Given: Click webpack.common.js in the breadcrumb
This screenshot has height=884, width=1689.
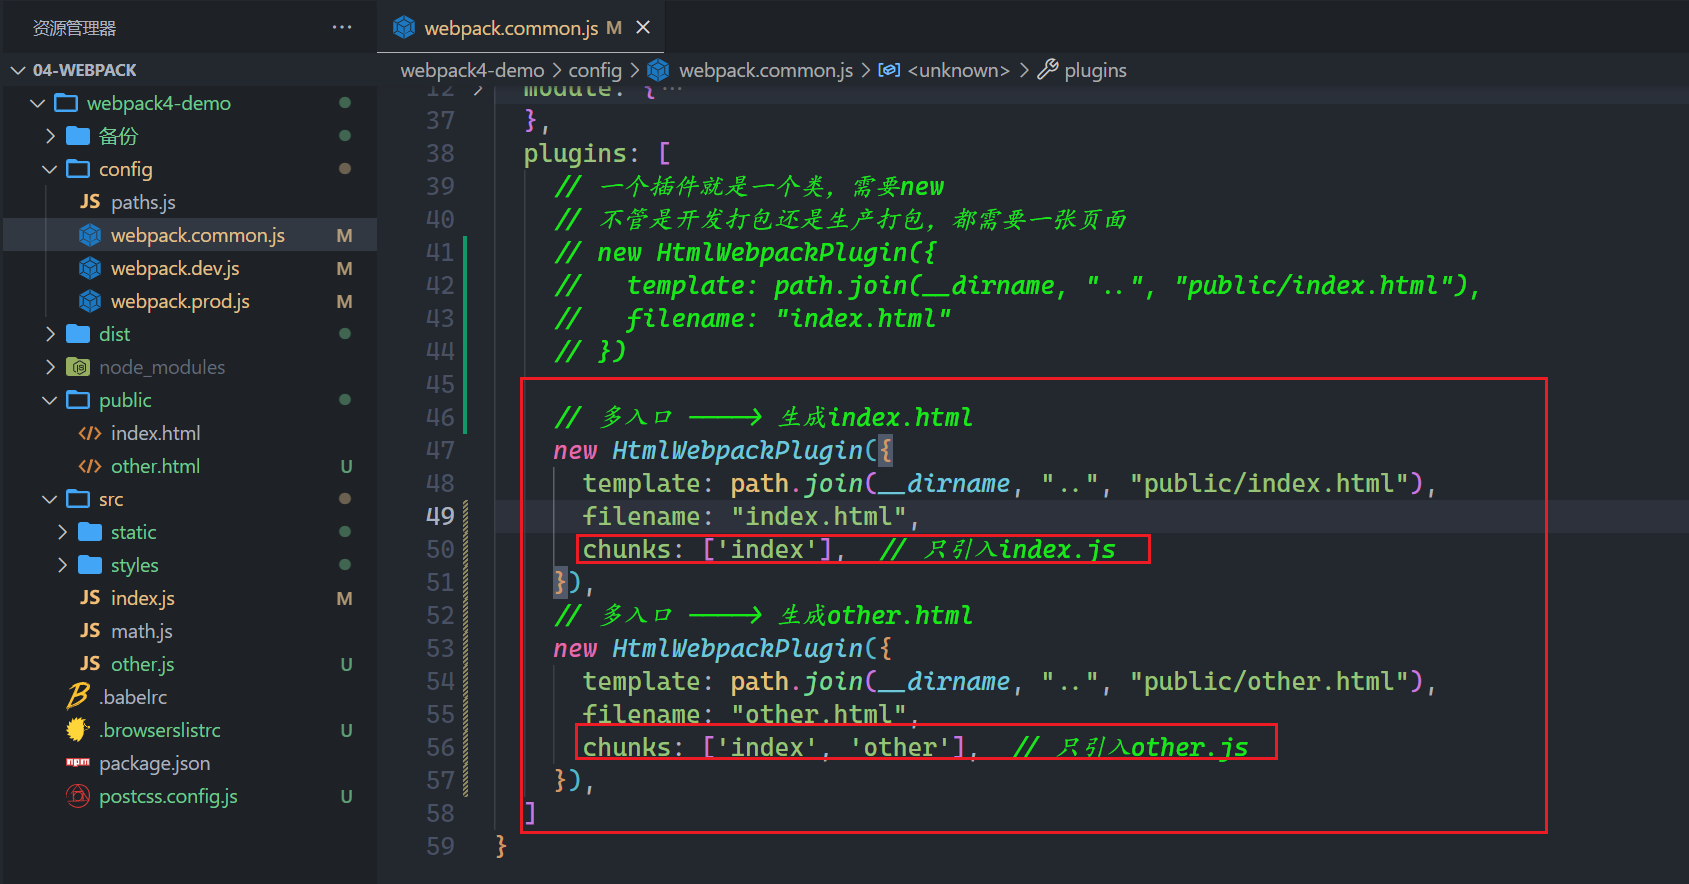Looking at the screenshot, I should (x=766, y=70).
